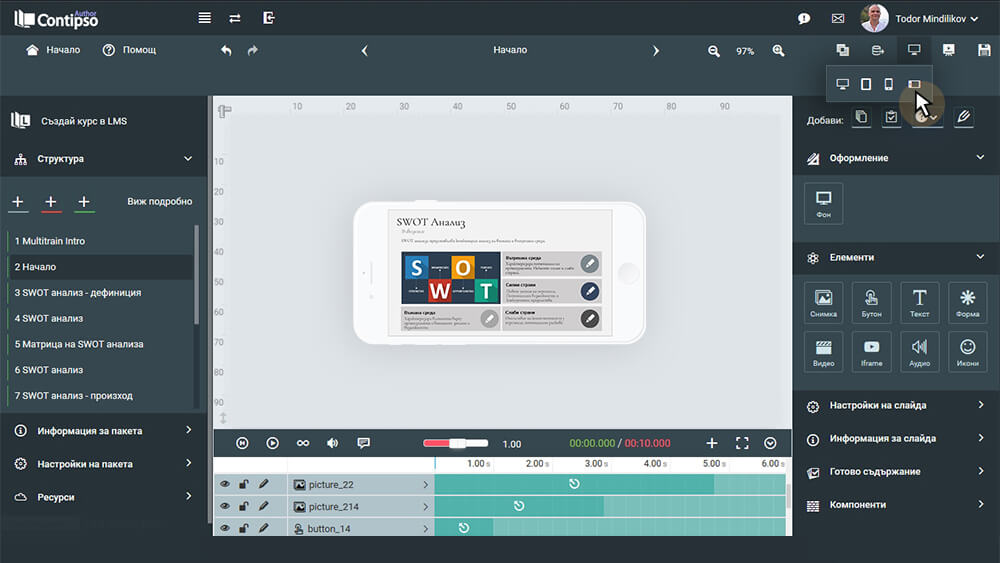Screen dimensions: 1000x563
Task: Expand Настройки на пакета section
Action: pyautogui.click(x=188, y=464)
